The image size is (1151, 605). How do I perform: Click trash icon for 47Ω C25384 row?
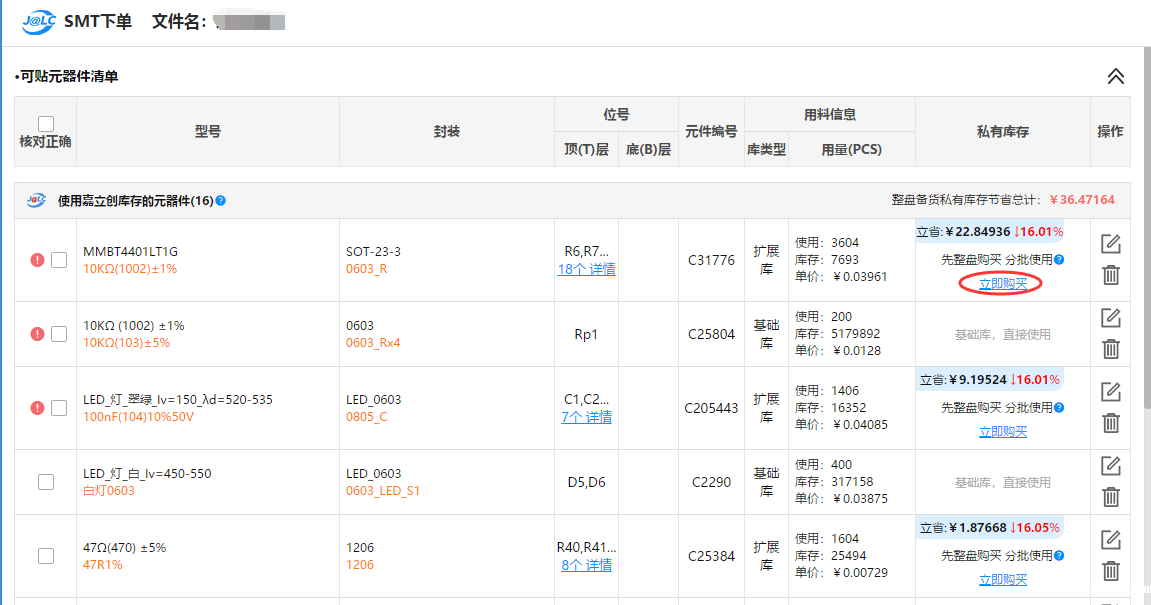(1110, 571)
